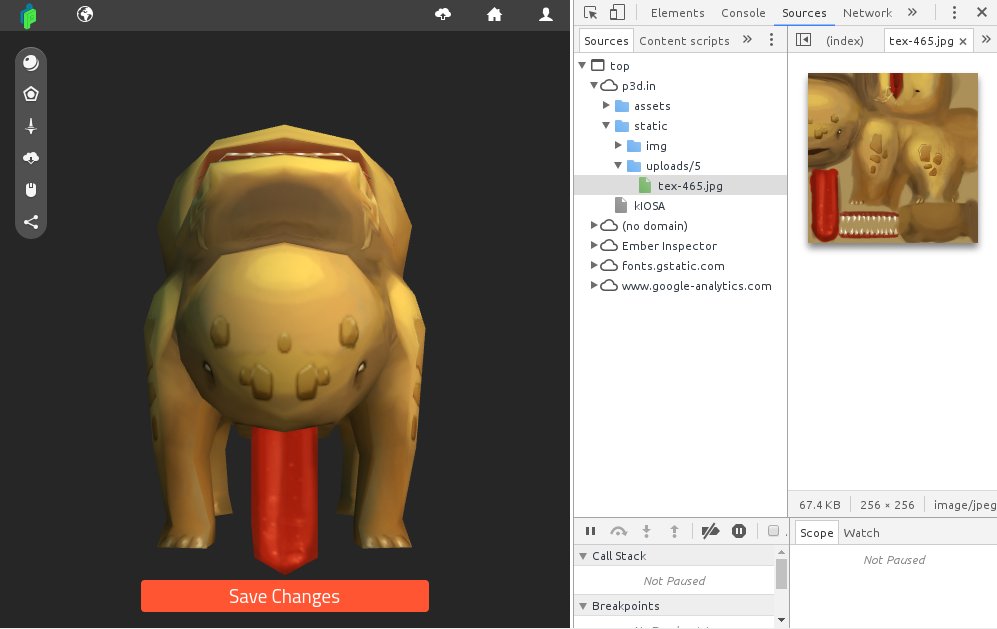The image size is (997, 629).
Task: Click the cloud download icon in sidebar
Action: click(x=31, y=158)
